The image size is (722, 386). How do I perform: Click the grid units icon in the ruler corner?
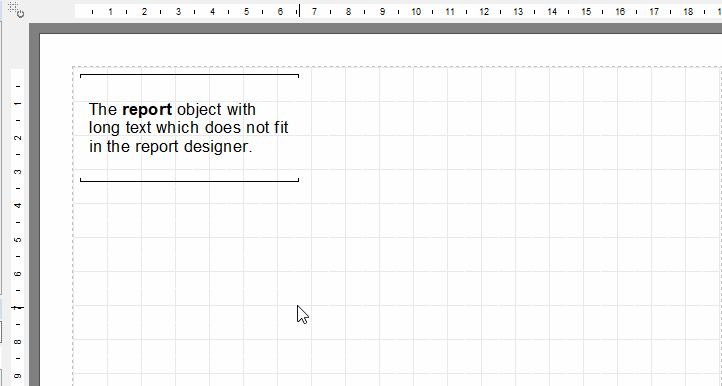[16, 9]
